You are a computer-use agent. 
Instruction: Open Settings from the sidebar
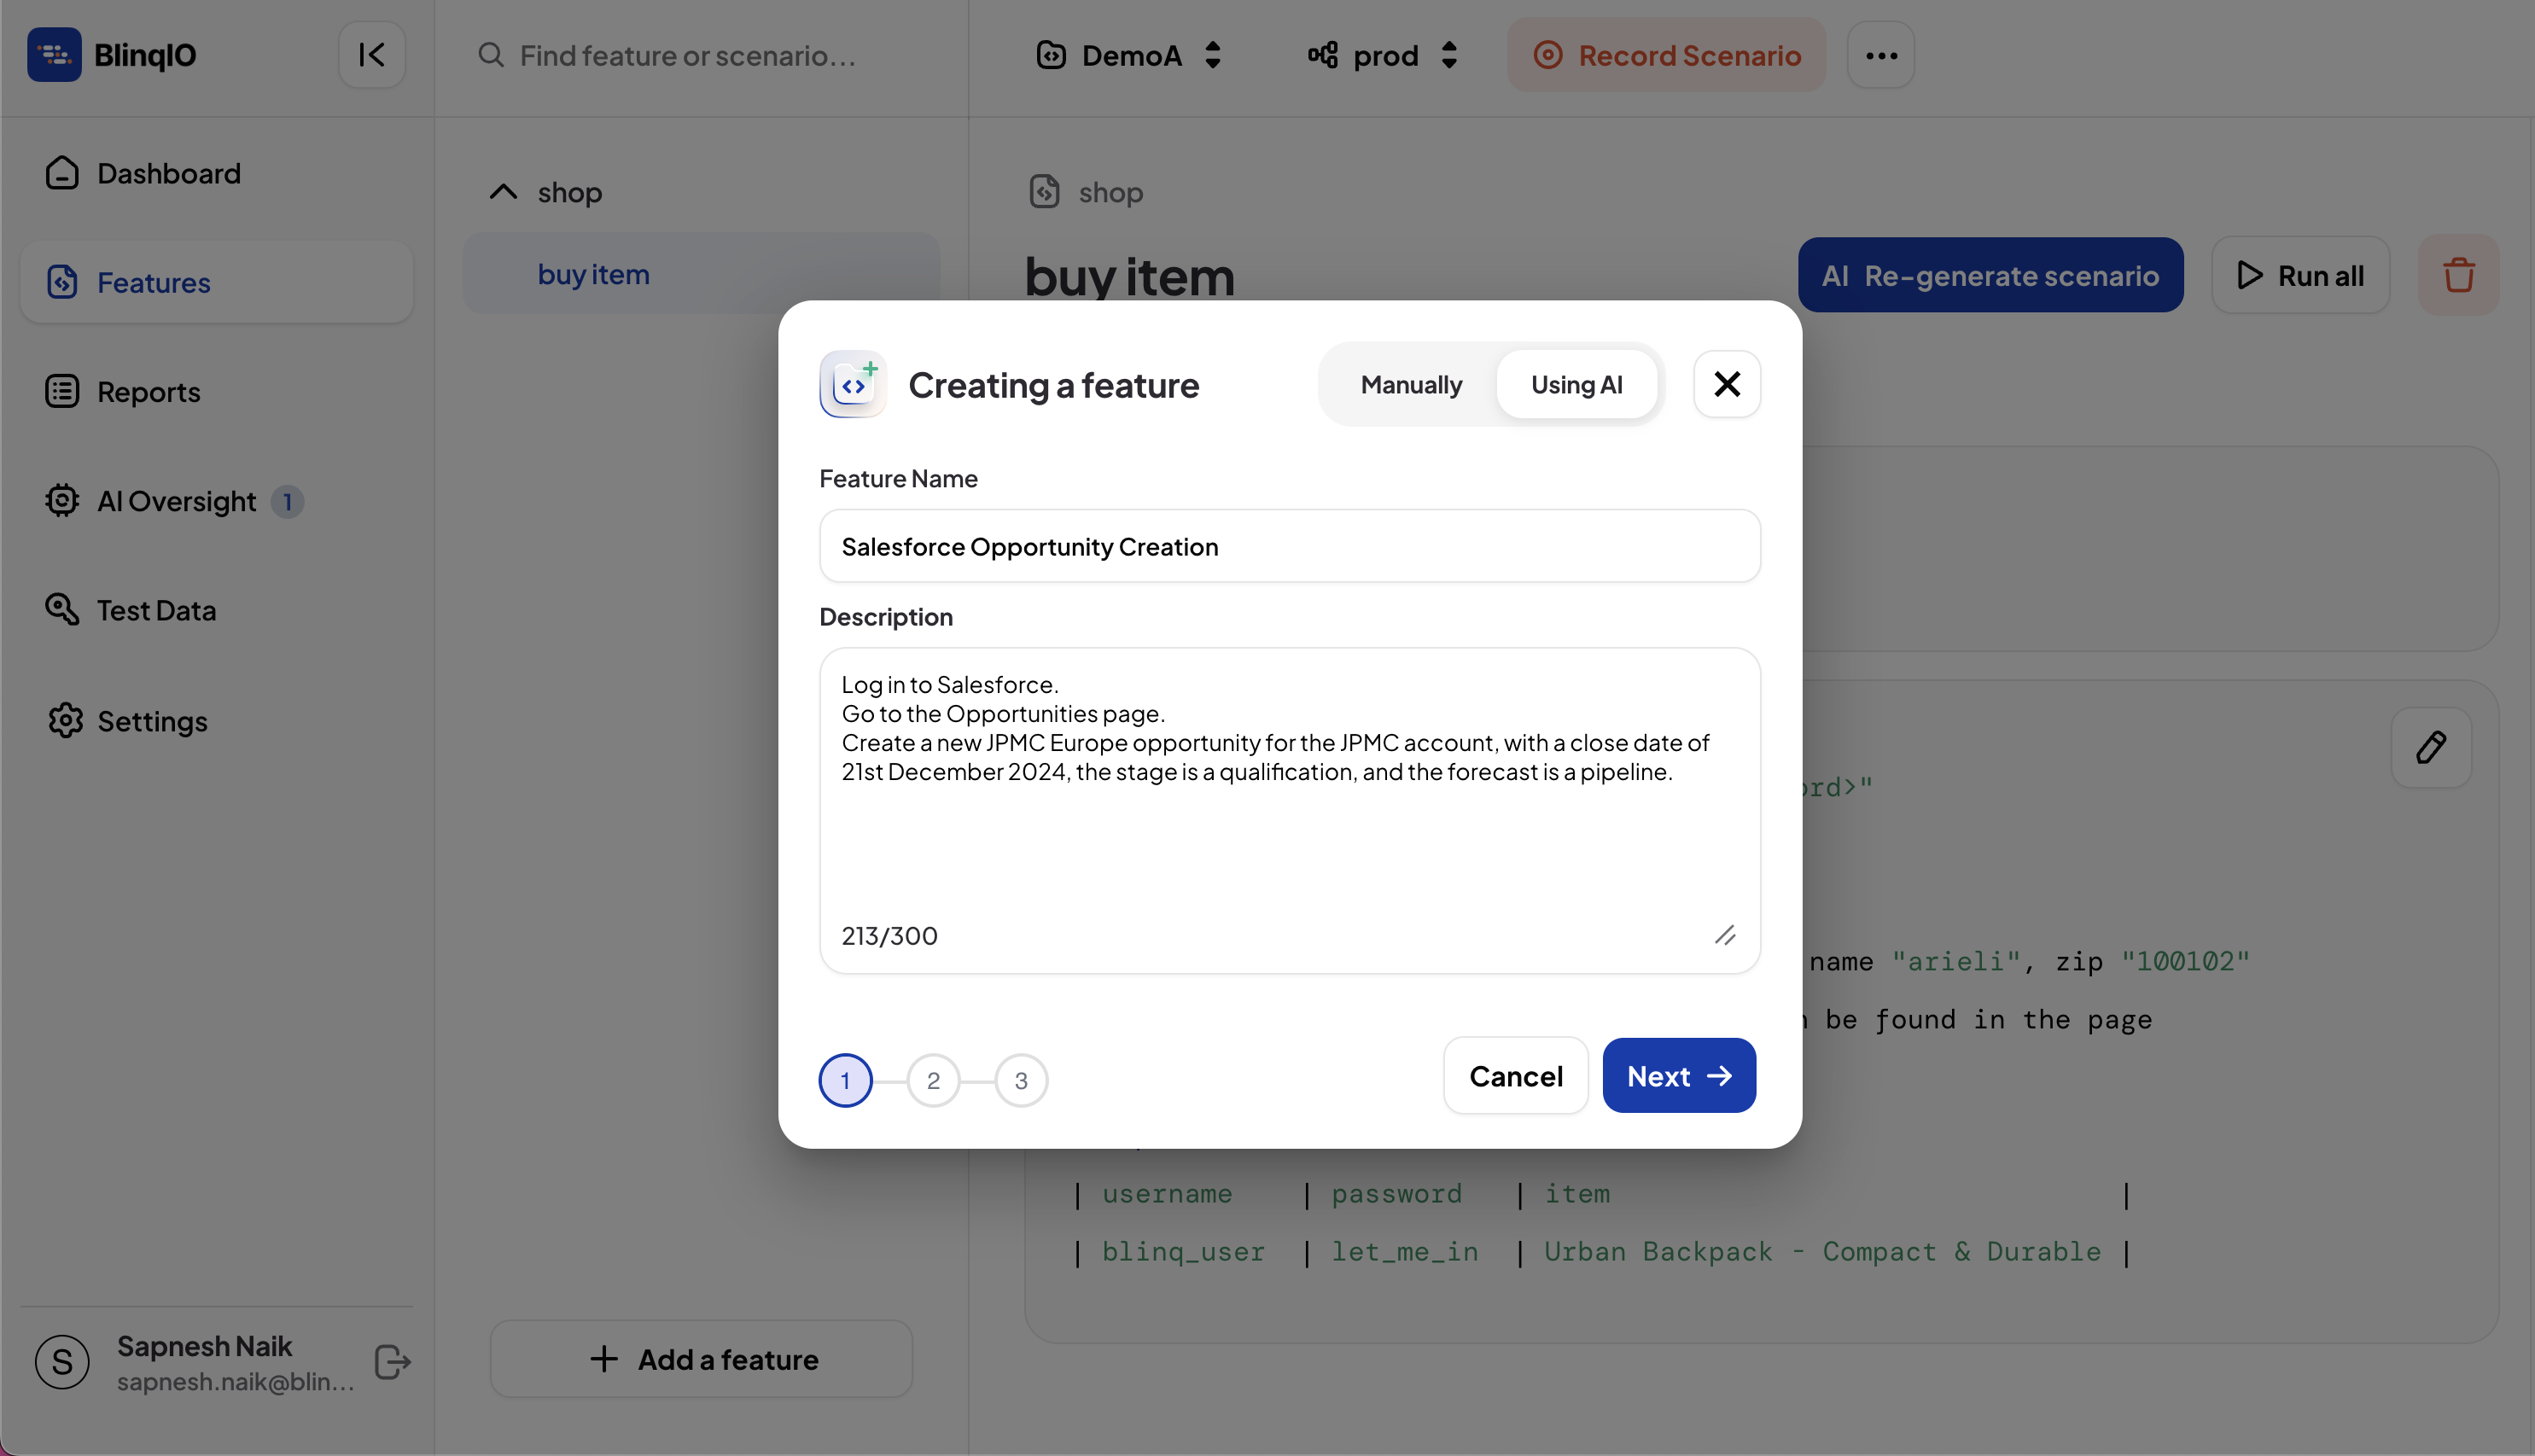pos(217,720)
